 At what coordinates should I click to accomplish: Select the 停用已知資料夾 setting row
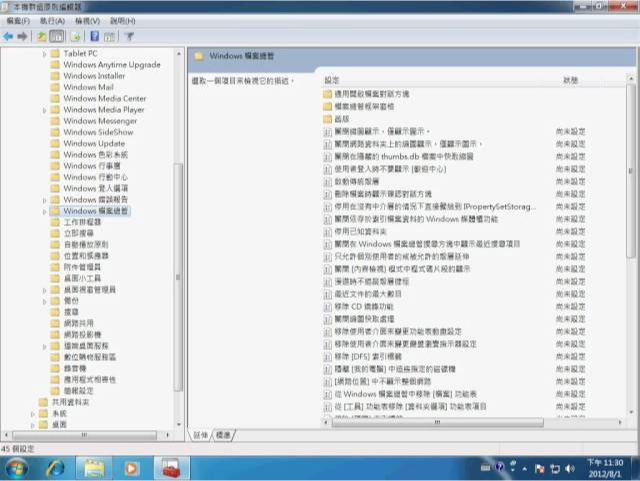coord(454,232)
